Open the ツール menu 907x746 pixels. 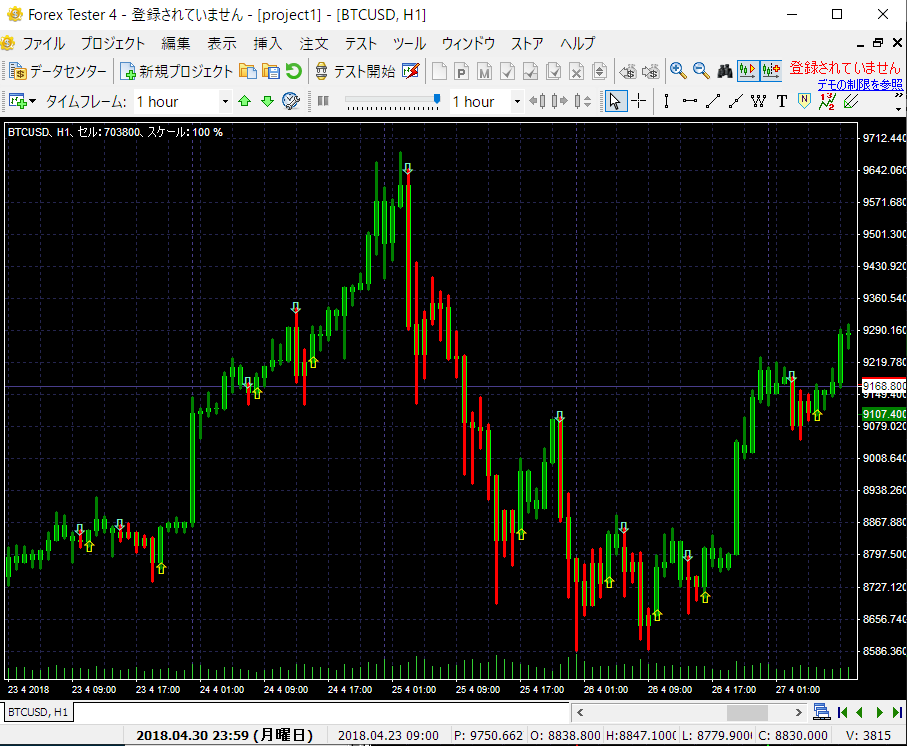point(410,43)
